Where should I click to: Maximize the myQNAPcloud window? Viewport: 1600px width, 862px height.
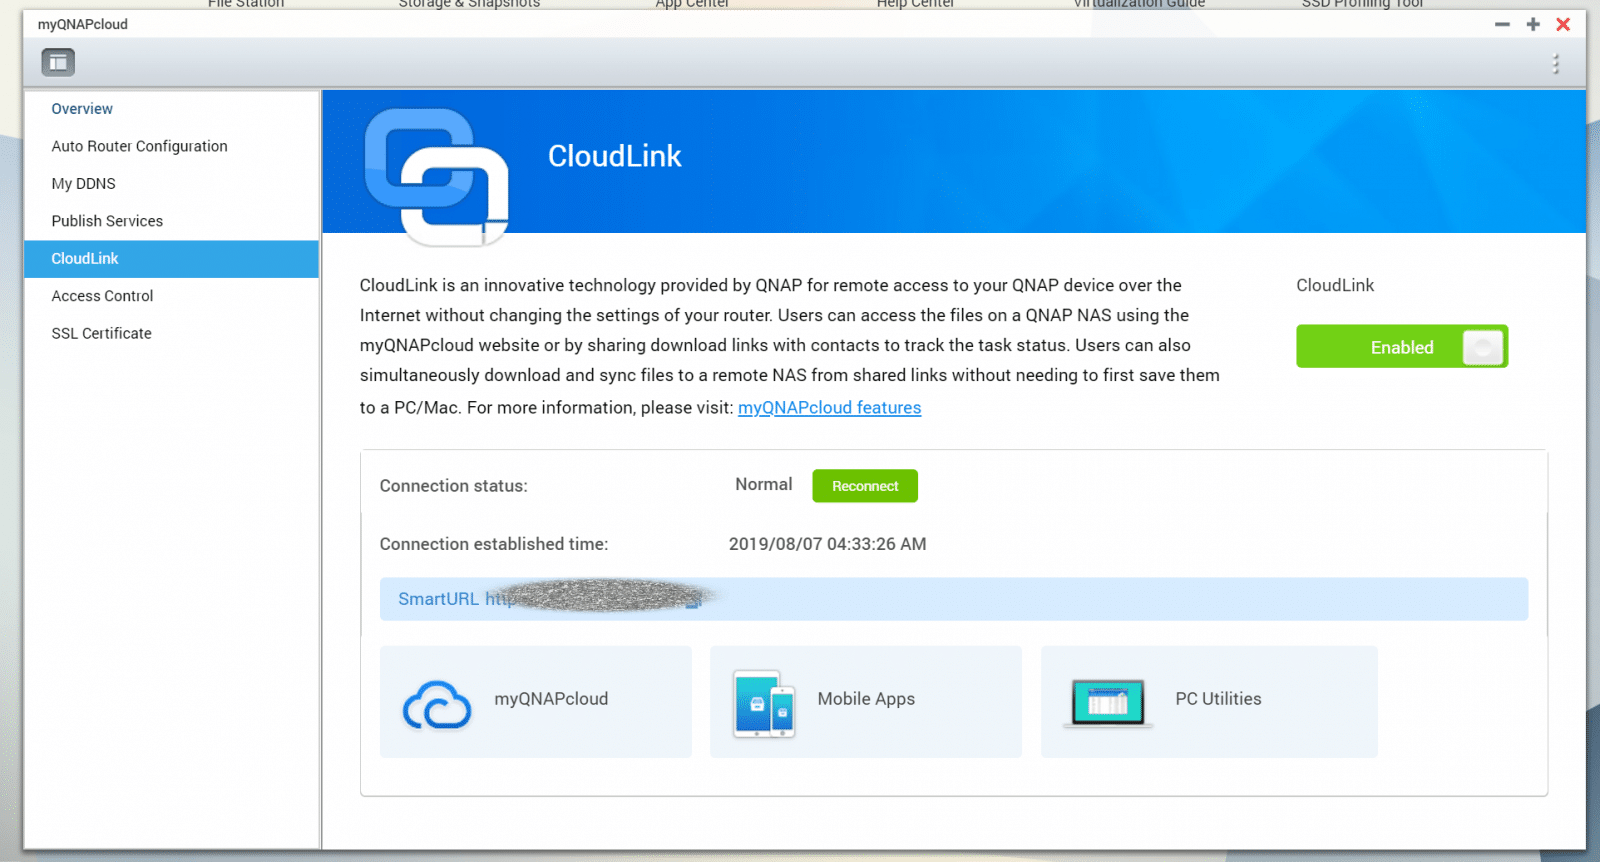[1533, 24]
